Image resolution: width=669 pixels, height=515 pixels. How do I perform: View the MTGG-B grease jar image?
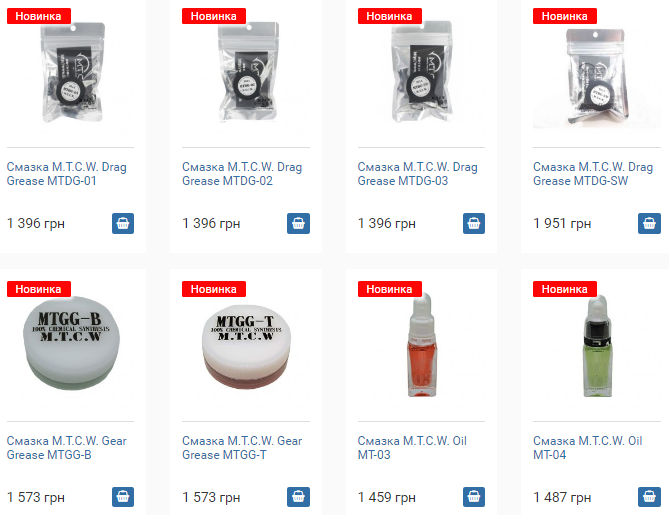pos(71,343)
